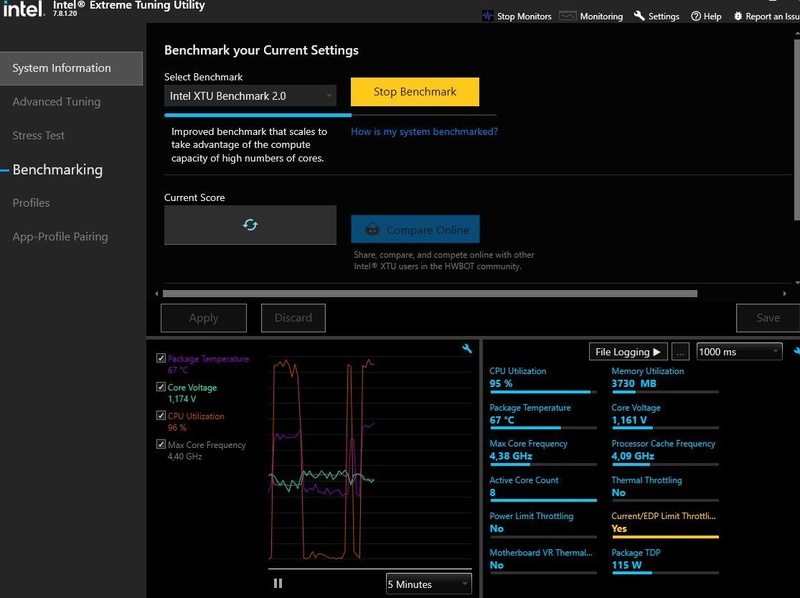Click Report an Issue label

772,16
